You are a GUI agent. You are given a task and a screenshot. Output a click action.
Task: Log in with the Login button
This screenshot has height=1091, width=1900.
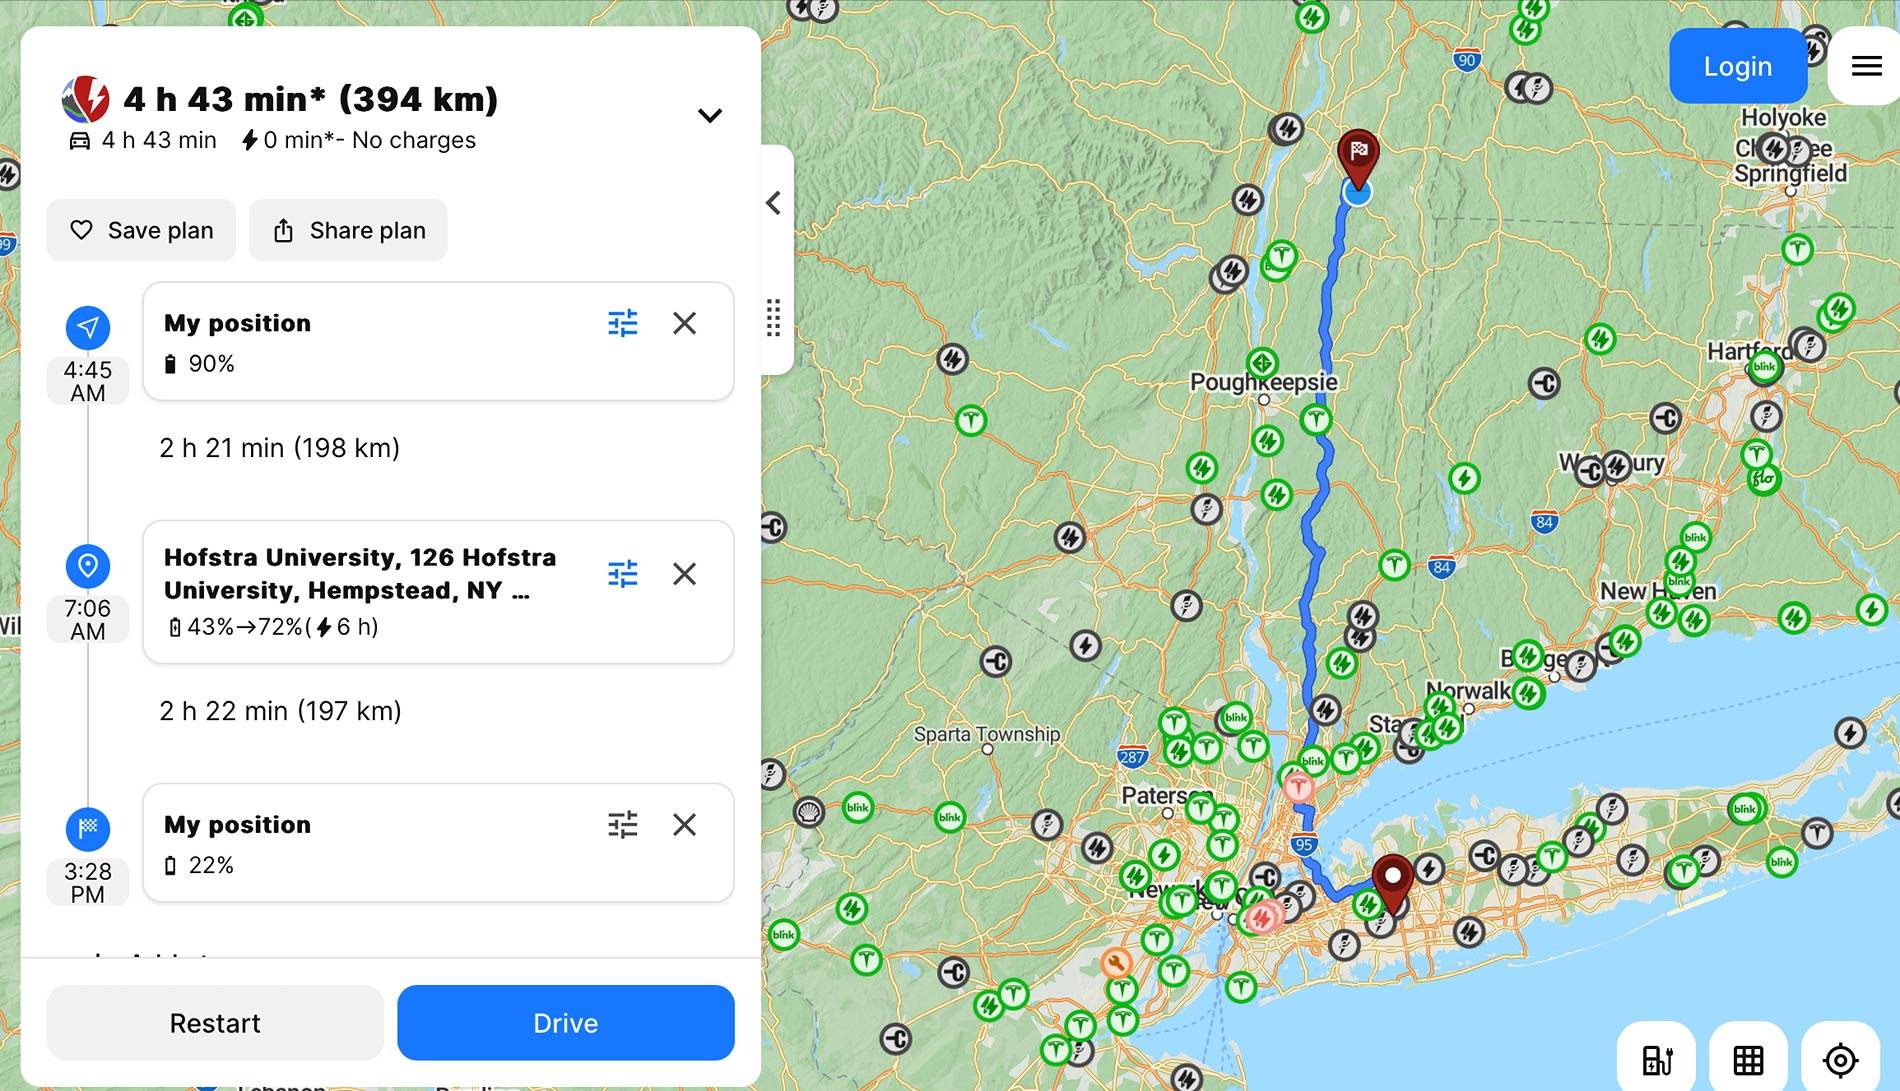(1737, 66)
